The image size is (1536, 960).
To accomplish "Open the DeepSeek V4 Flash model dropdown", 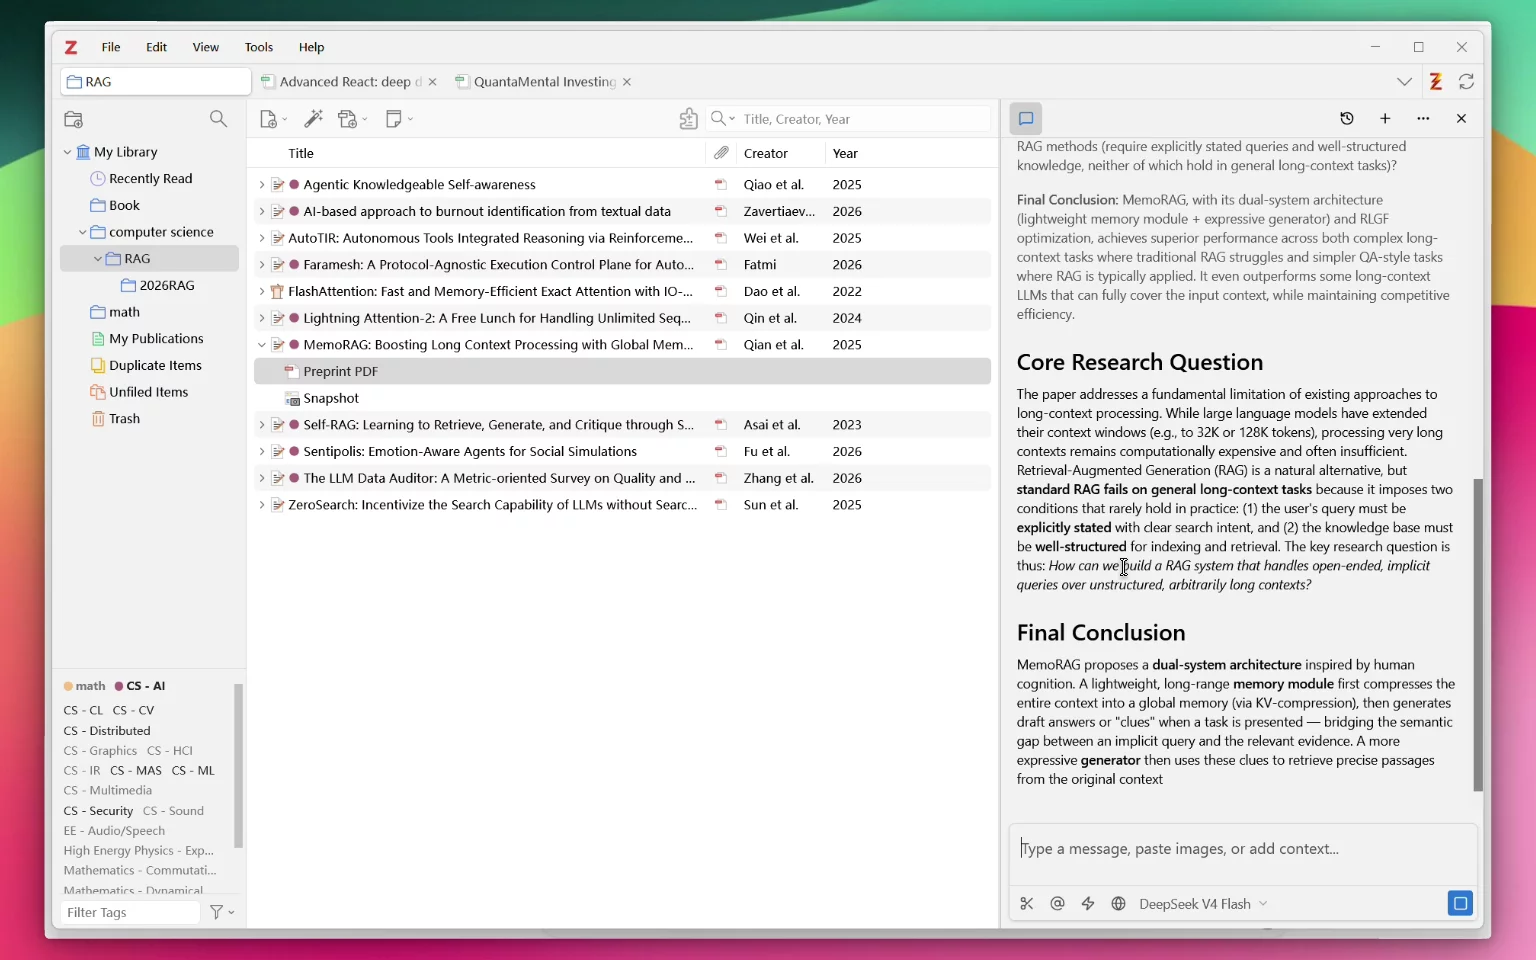I will (1203, 904).
